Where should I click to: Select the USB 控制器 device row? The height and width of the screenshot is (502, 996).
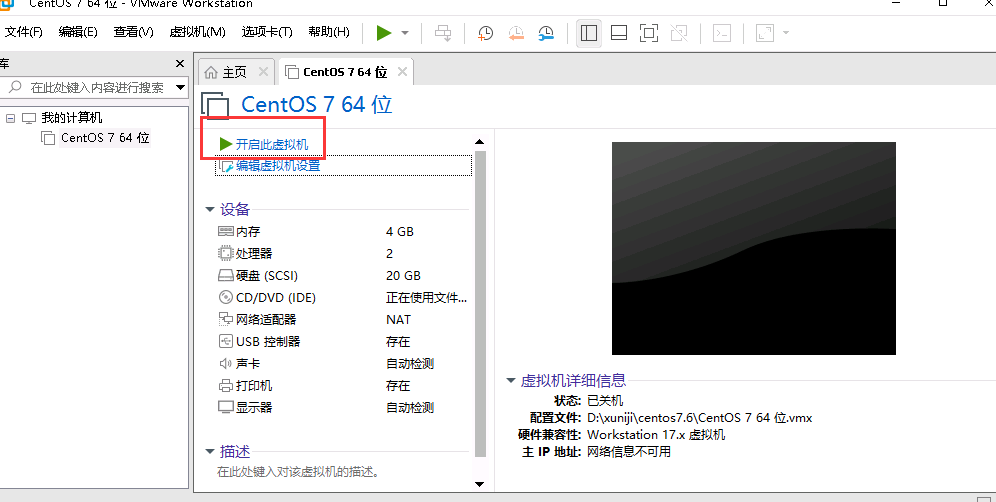coord(343,342)
